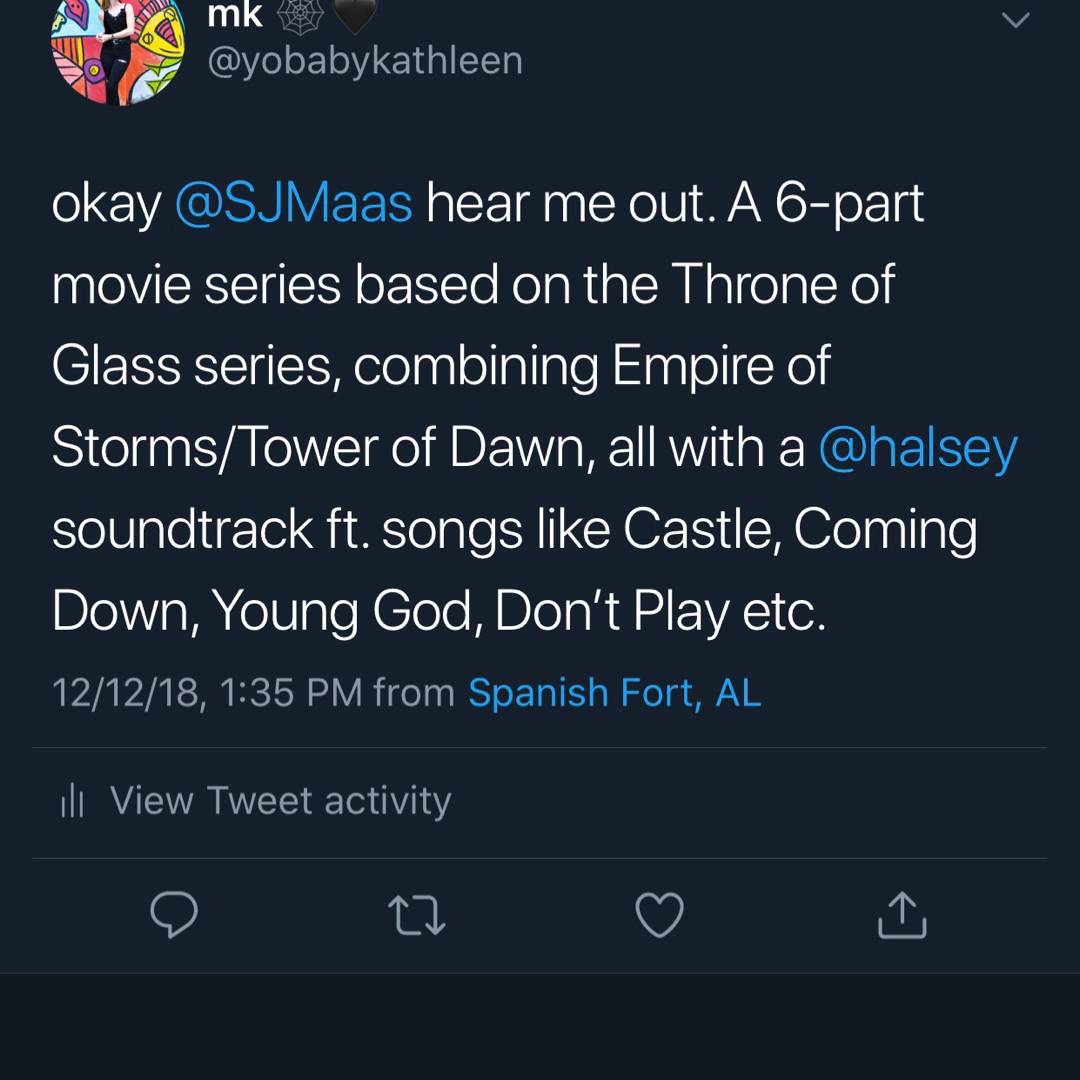Retweet this tweet using the arrows icon

pyautogui.click(x=418, y=915)
